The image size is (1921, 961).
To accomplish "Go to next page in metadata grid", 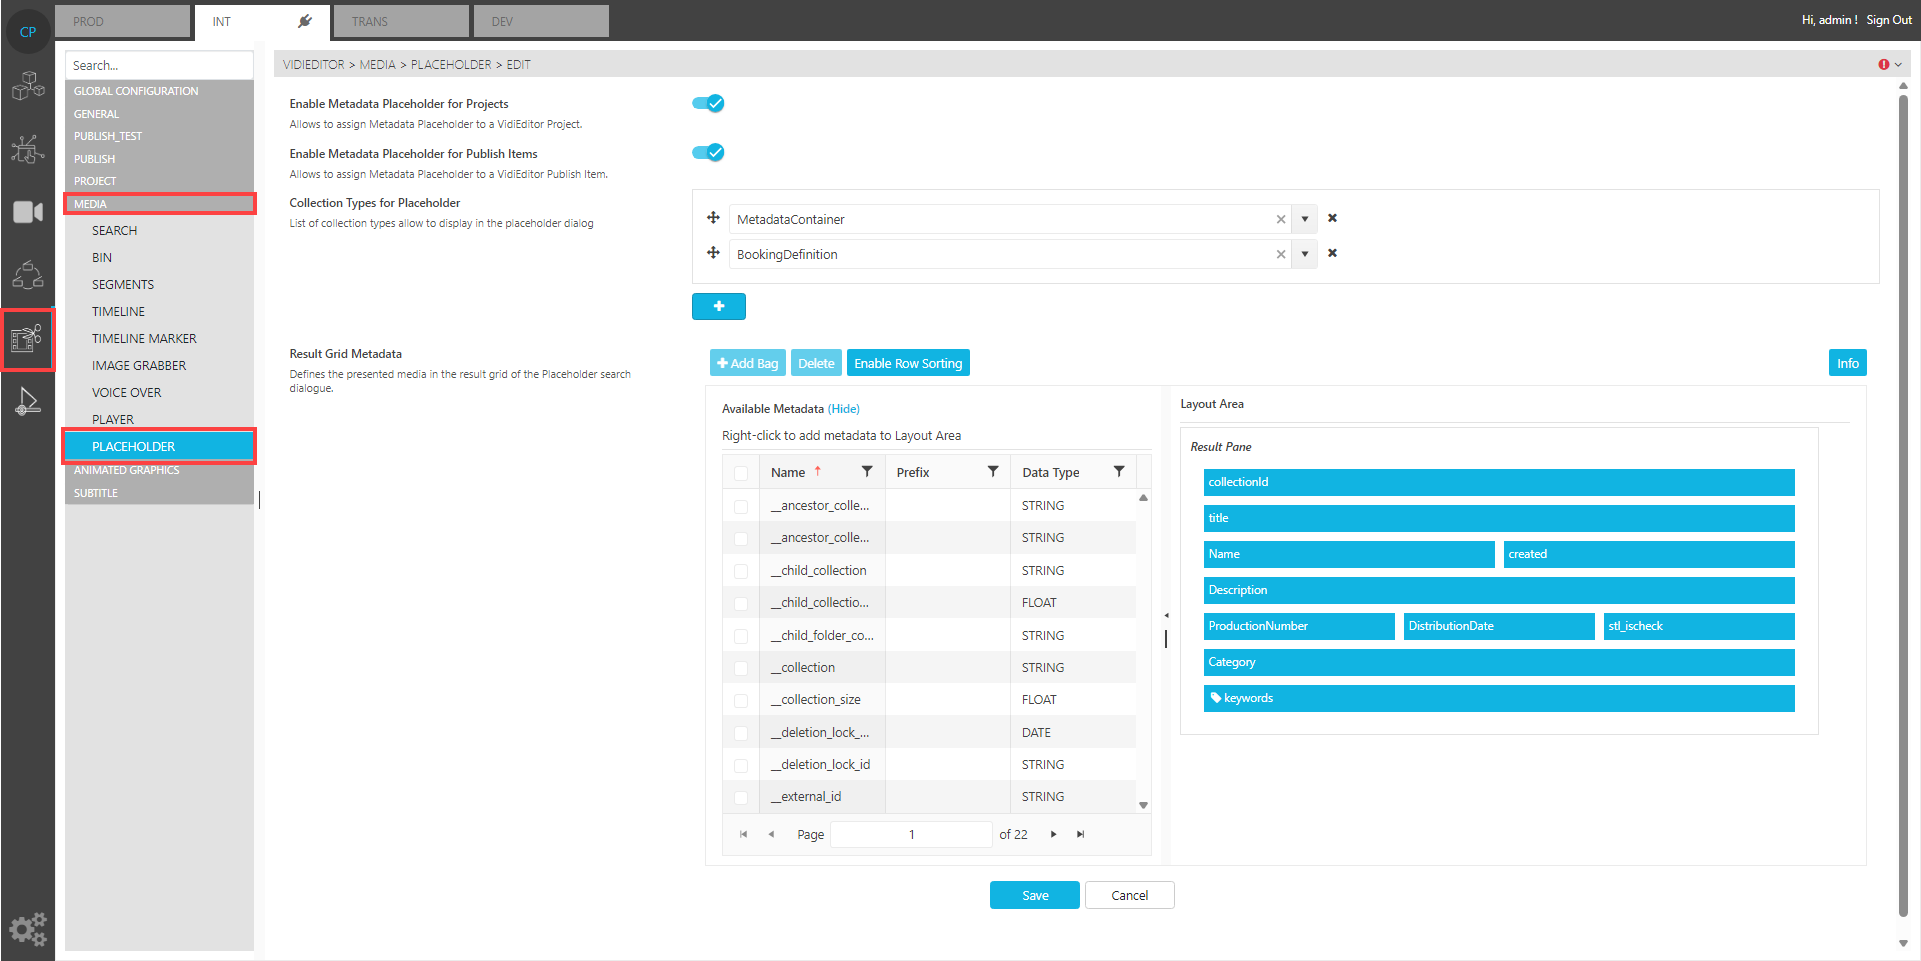I will [x=1053, y=834].
